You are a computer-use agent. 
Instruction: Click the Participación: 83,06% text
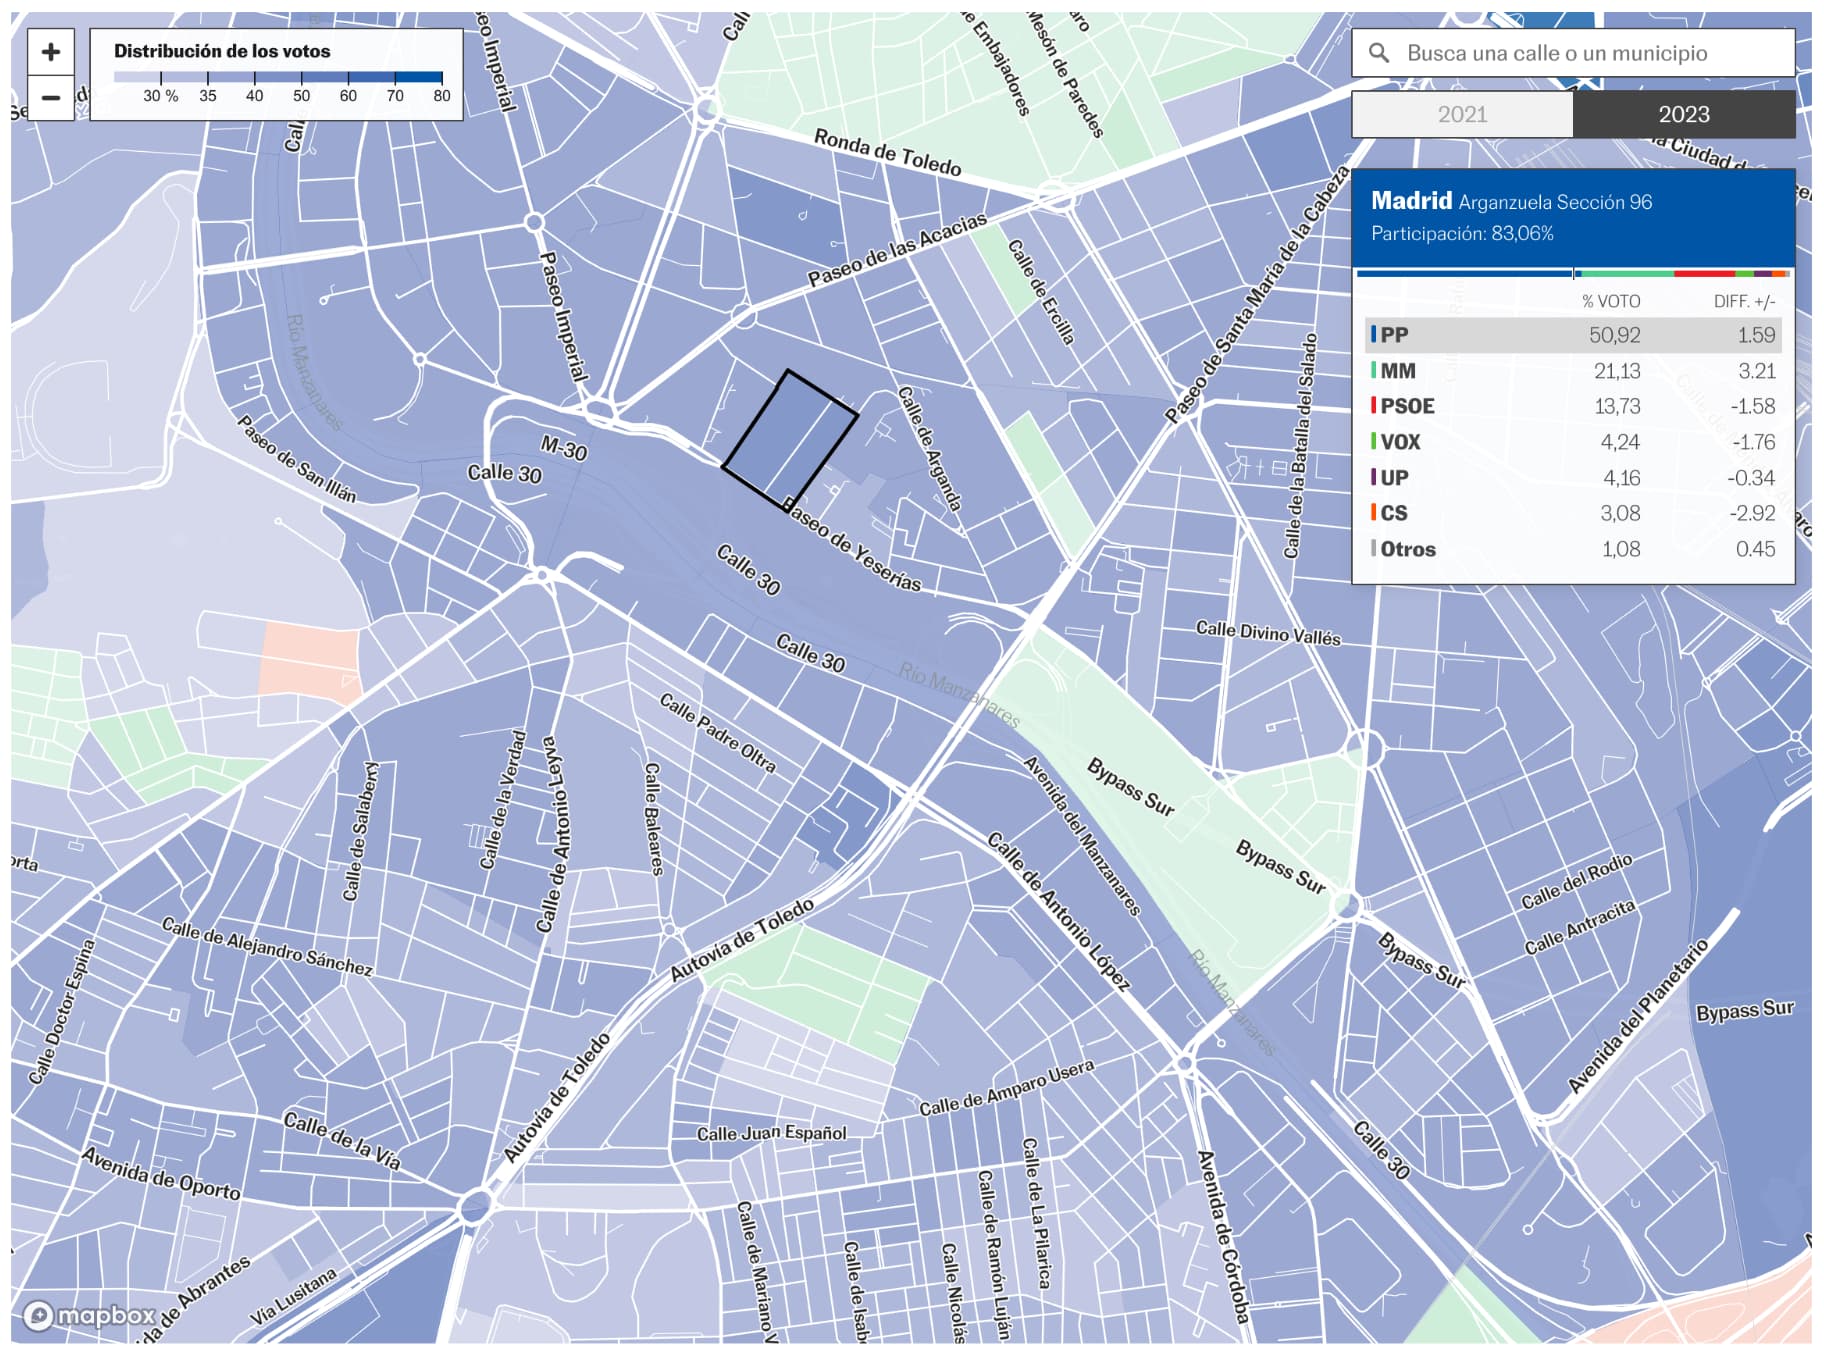[1462, 234]
